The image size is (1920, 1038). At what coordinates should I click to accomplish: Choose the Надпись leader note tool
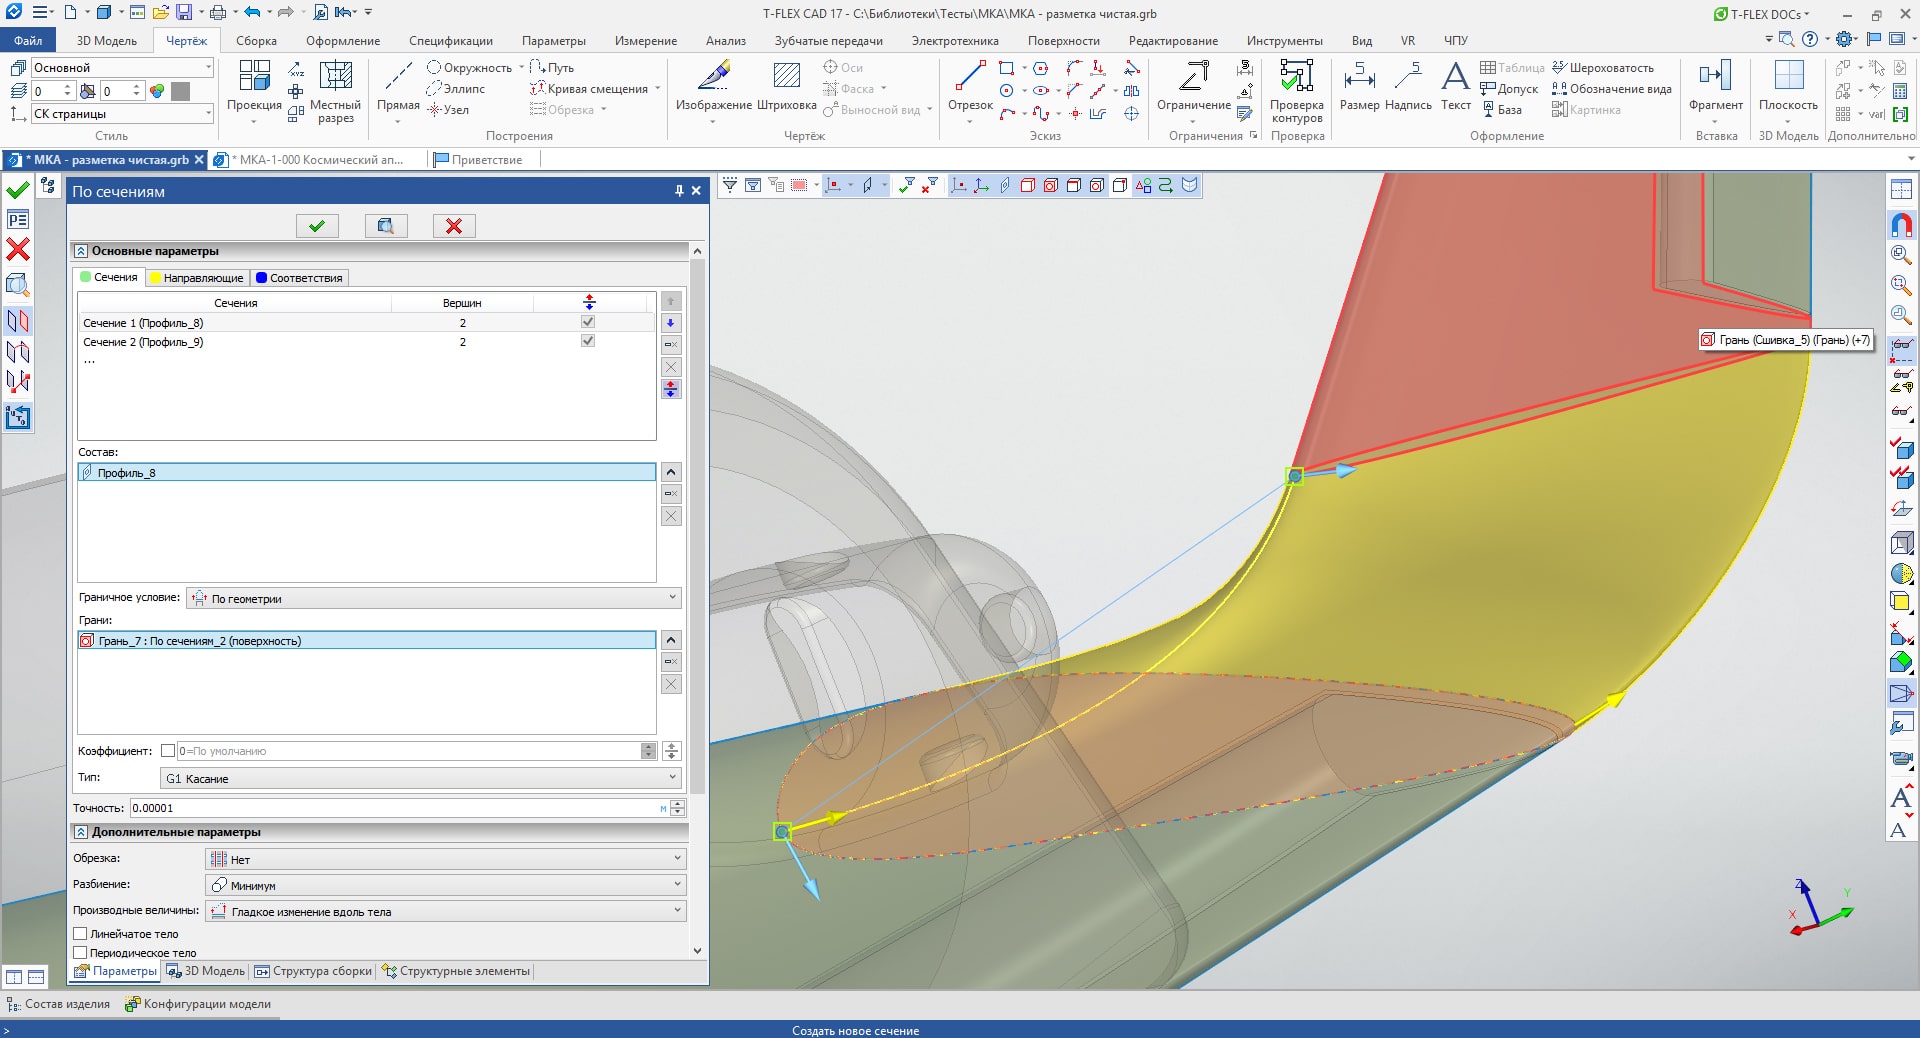click(1408, 88)
